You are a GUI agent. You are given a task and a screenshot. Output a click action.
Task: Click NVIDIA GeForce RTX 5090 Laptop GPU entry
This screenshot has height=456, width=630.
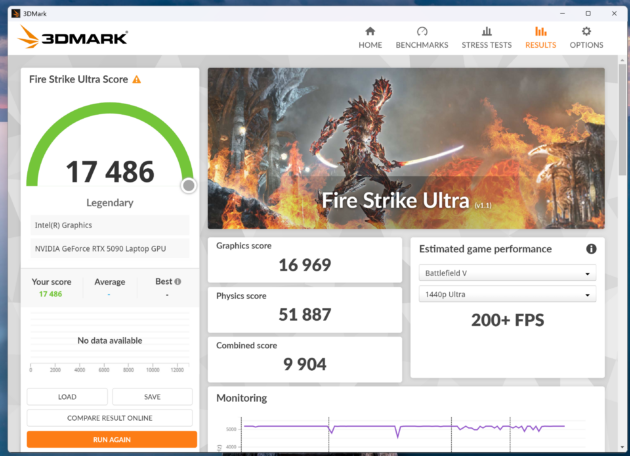(110, 249)
